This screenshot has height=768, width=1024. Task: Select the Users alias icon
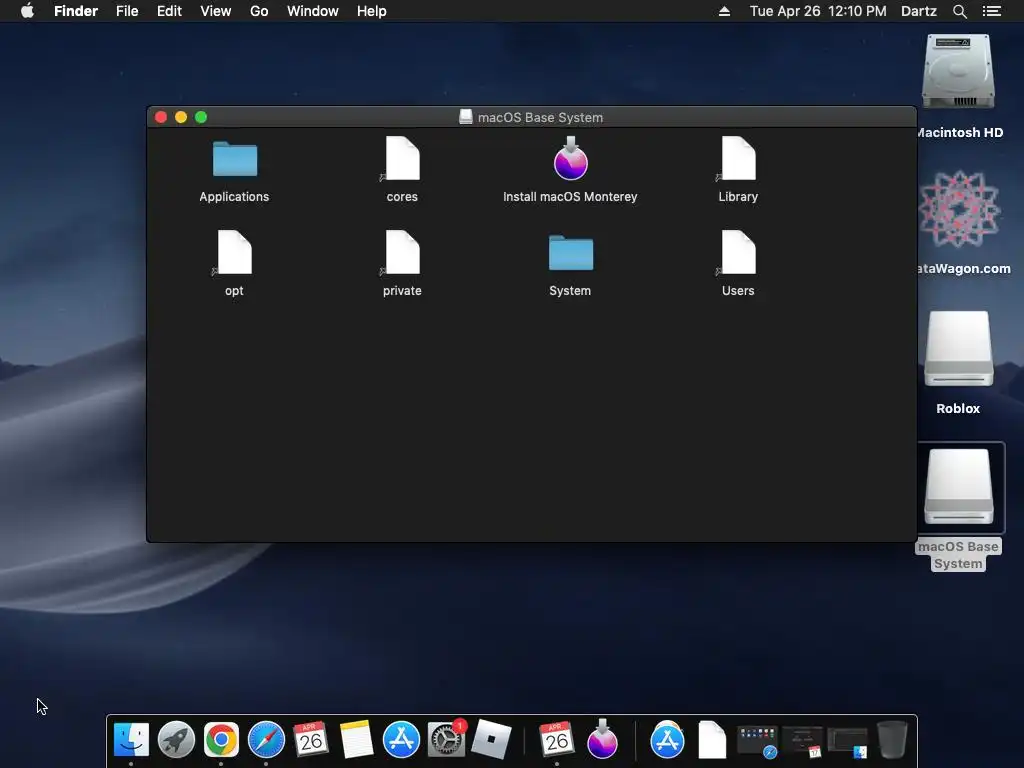click(x=738, y=253)
